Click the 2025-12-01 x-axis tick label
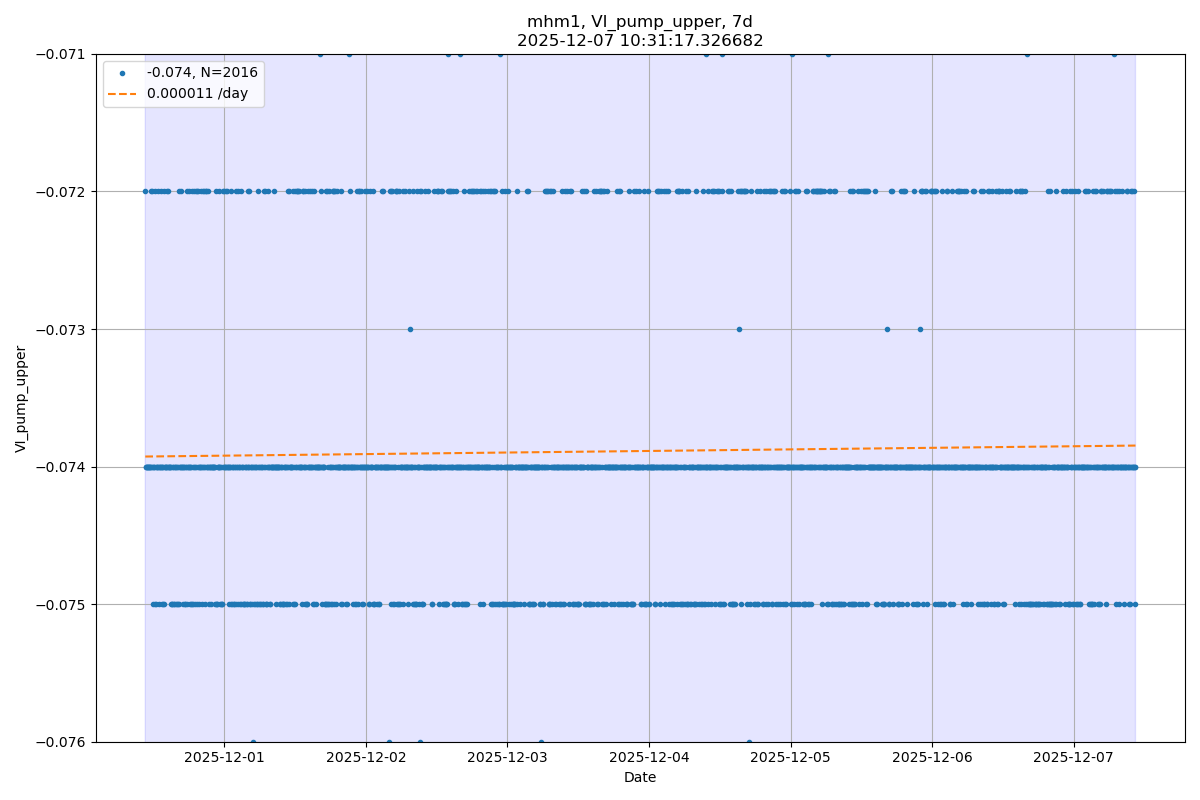This screenshot has width=1200, height=800. (x=224, y=758)
